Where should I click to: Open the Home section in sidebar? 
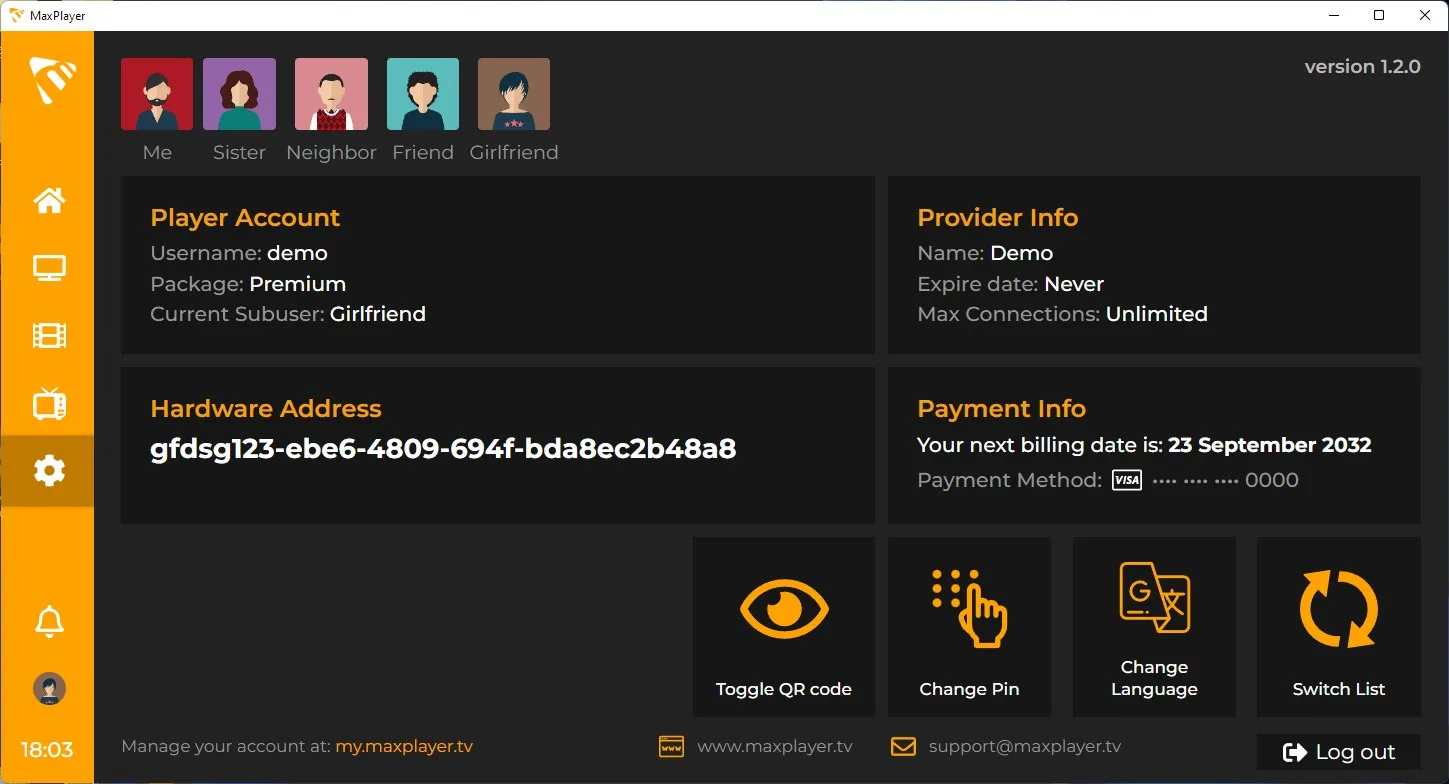pyautogui.click(x=49, y=200)
